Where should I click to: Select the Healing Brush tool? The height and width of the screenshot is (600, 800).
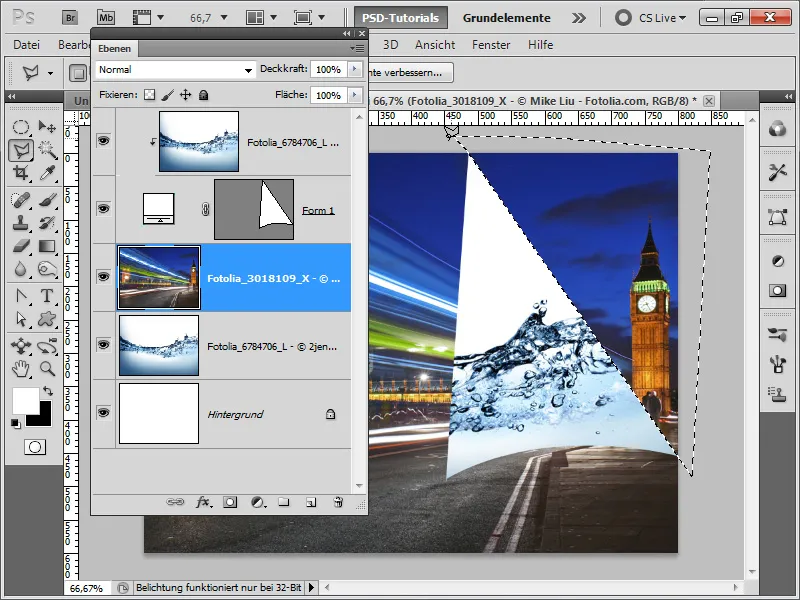[20, 200]
